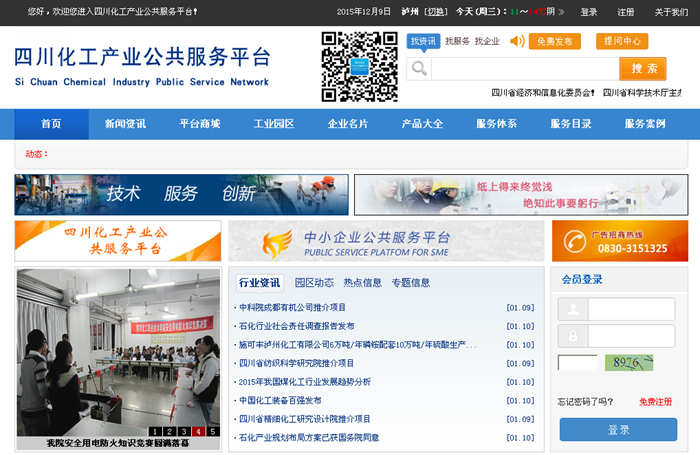Open the 产品大全 navigation menu

[x=422, y=124]
